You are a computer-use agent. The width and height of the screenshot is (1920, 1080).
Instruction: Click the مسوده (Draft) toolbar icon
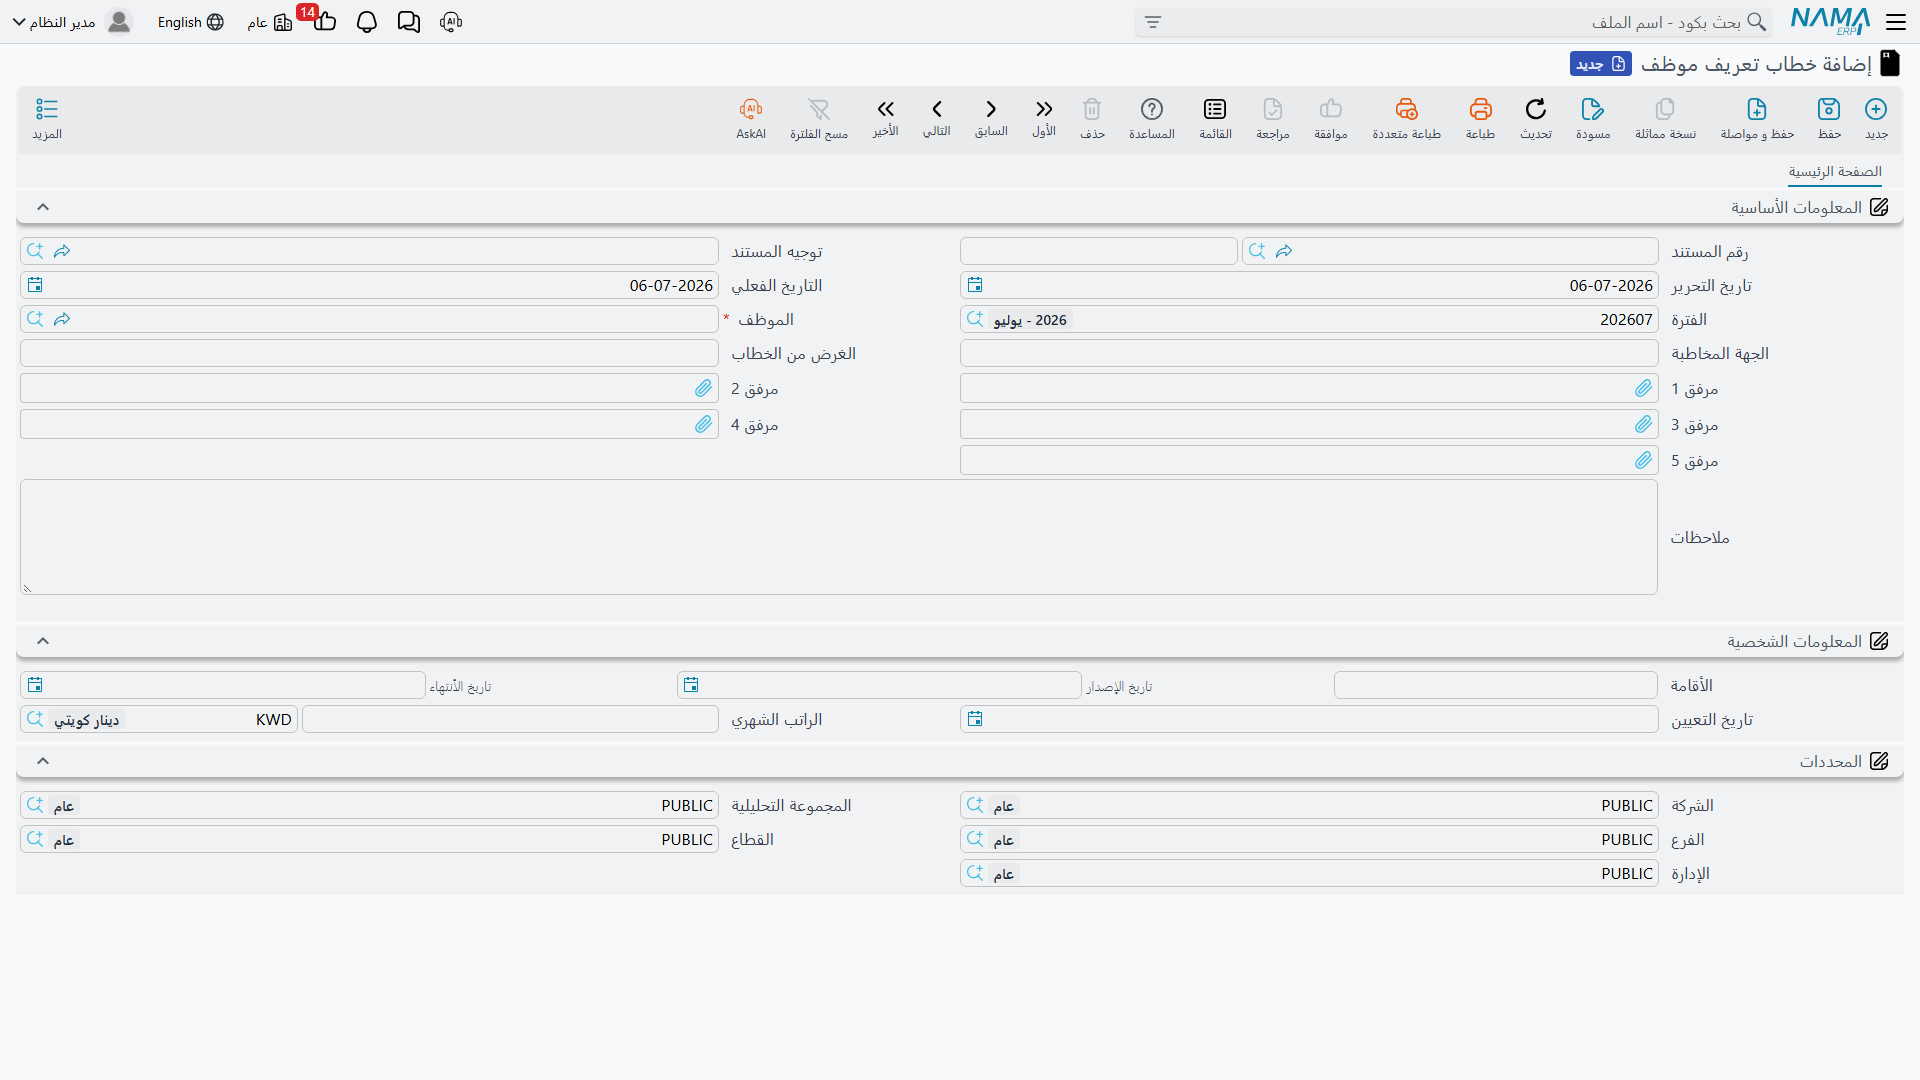(1593, 109)
